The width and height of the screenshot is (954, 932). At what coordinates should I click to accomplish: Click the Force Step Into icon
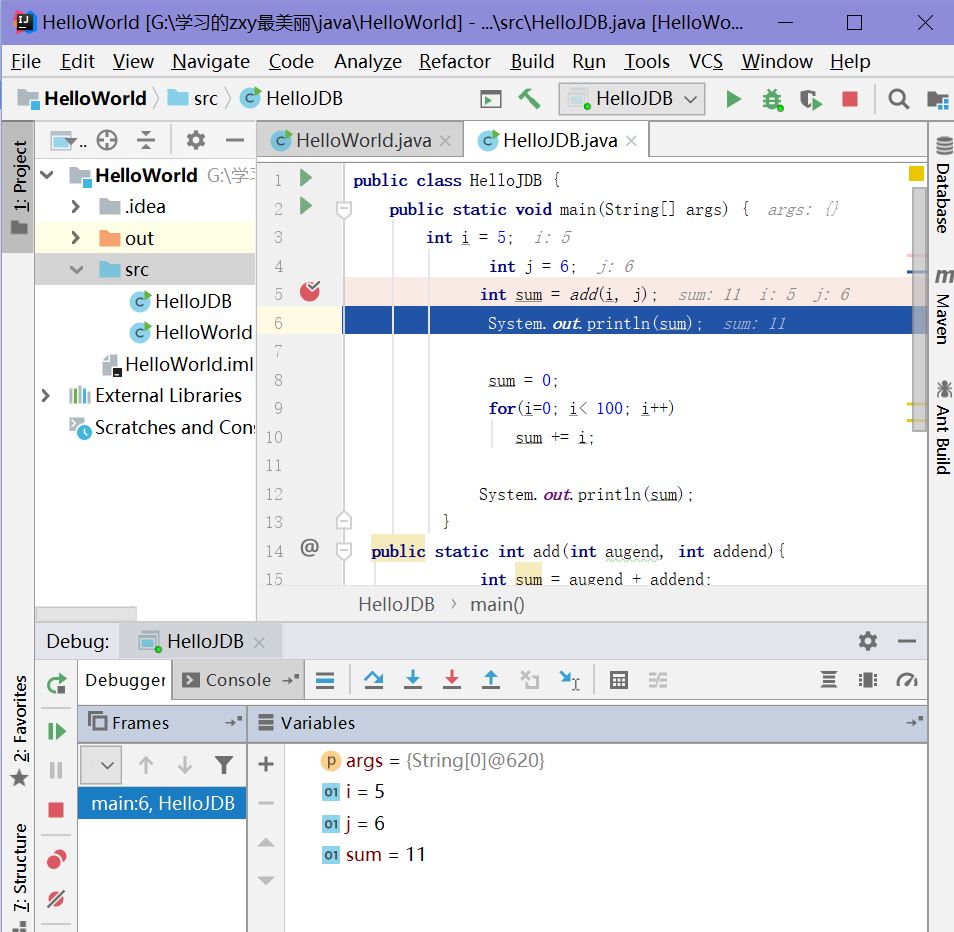click(452, 680)
